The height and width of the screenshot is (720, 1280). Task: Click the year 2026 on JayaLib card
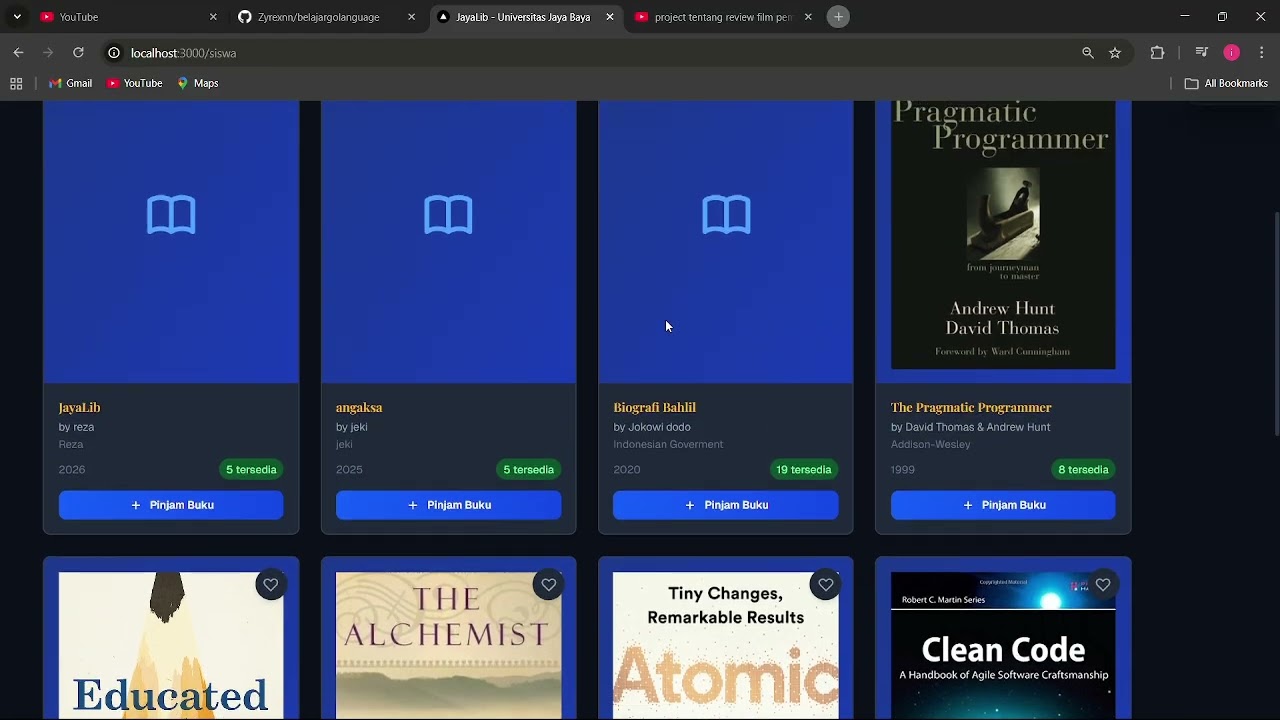[72, 469]
